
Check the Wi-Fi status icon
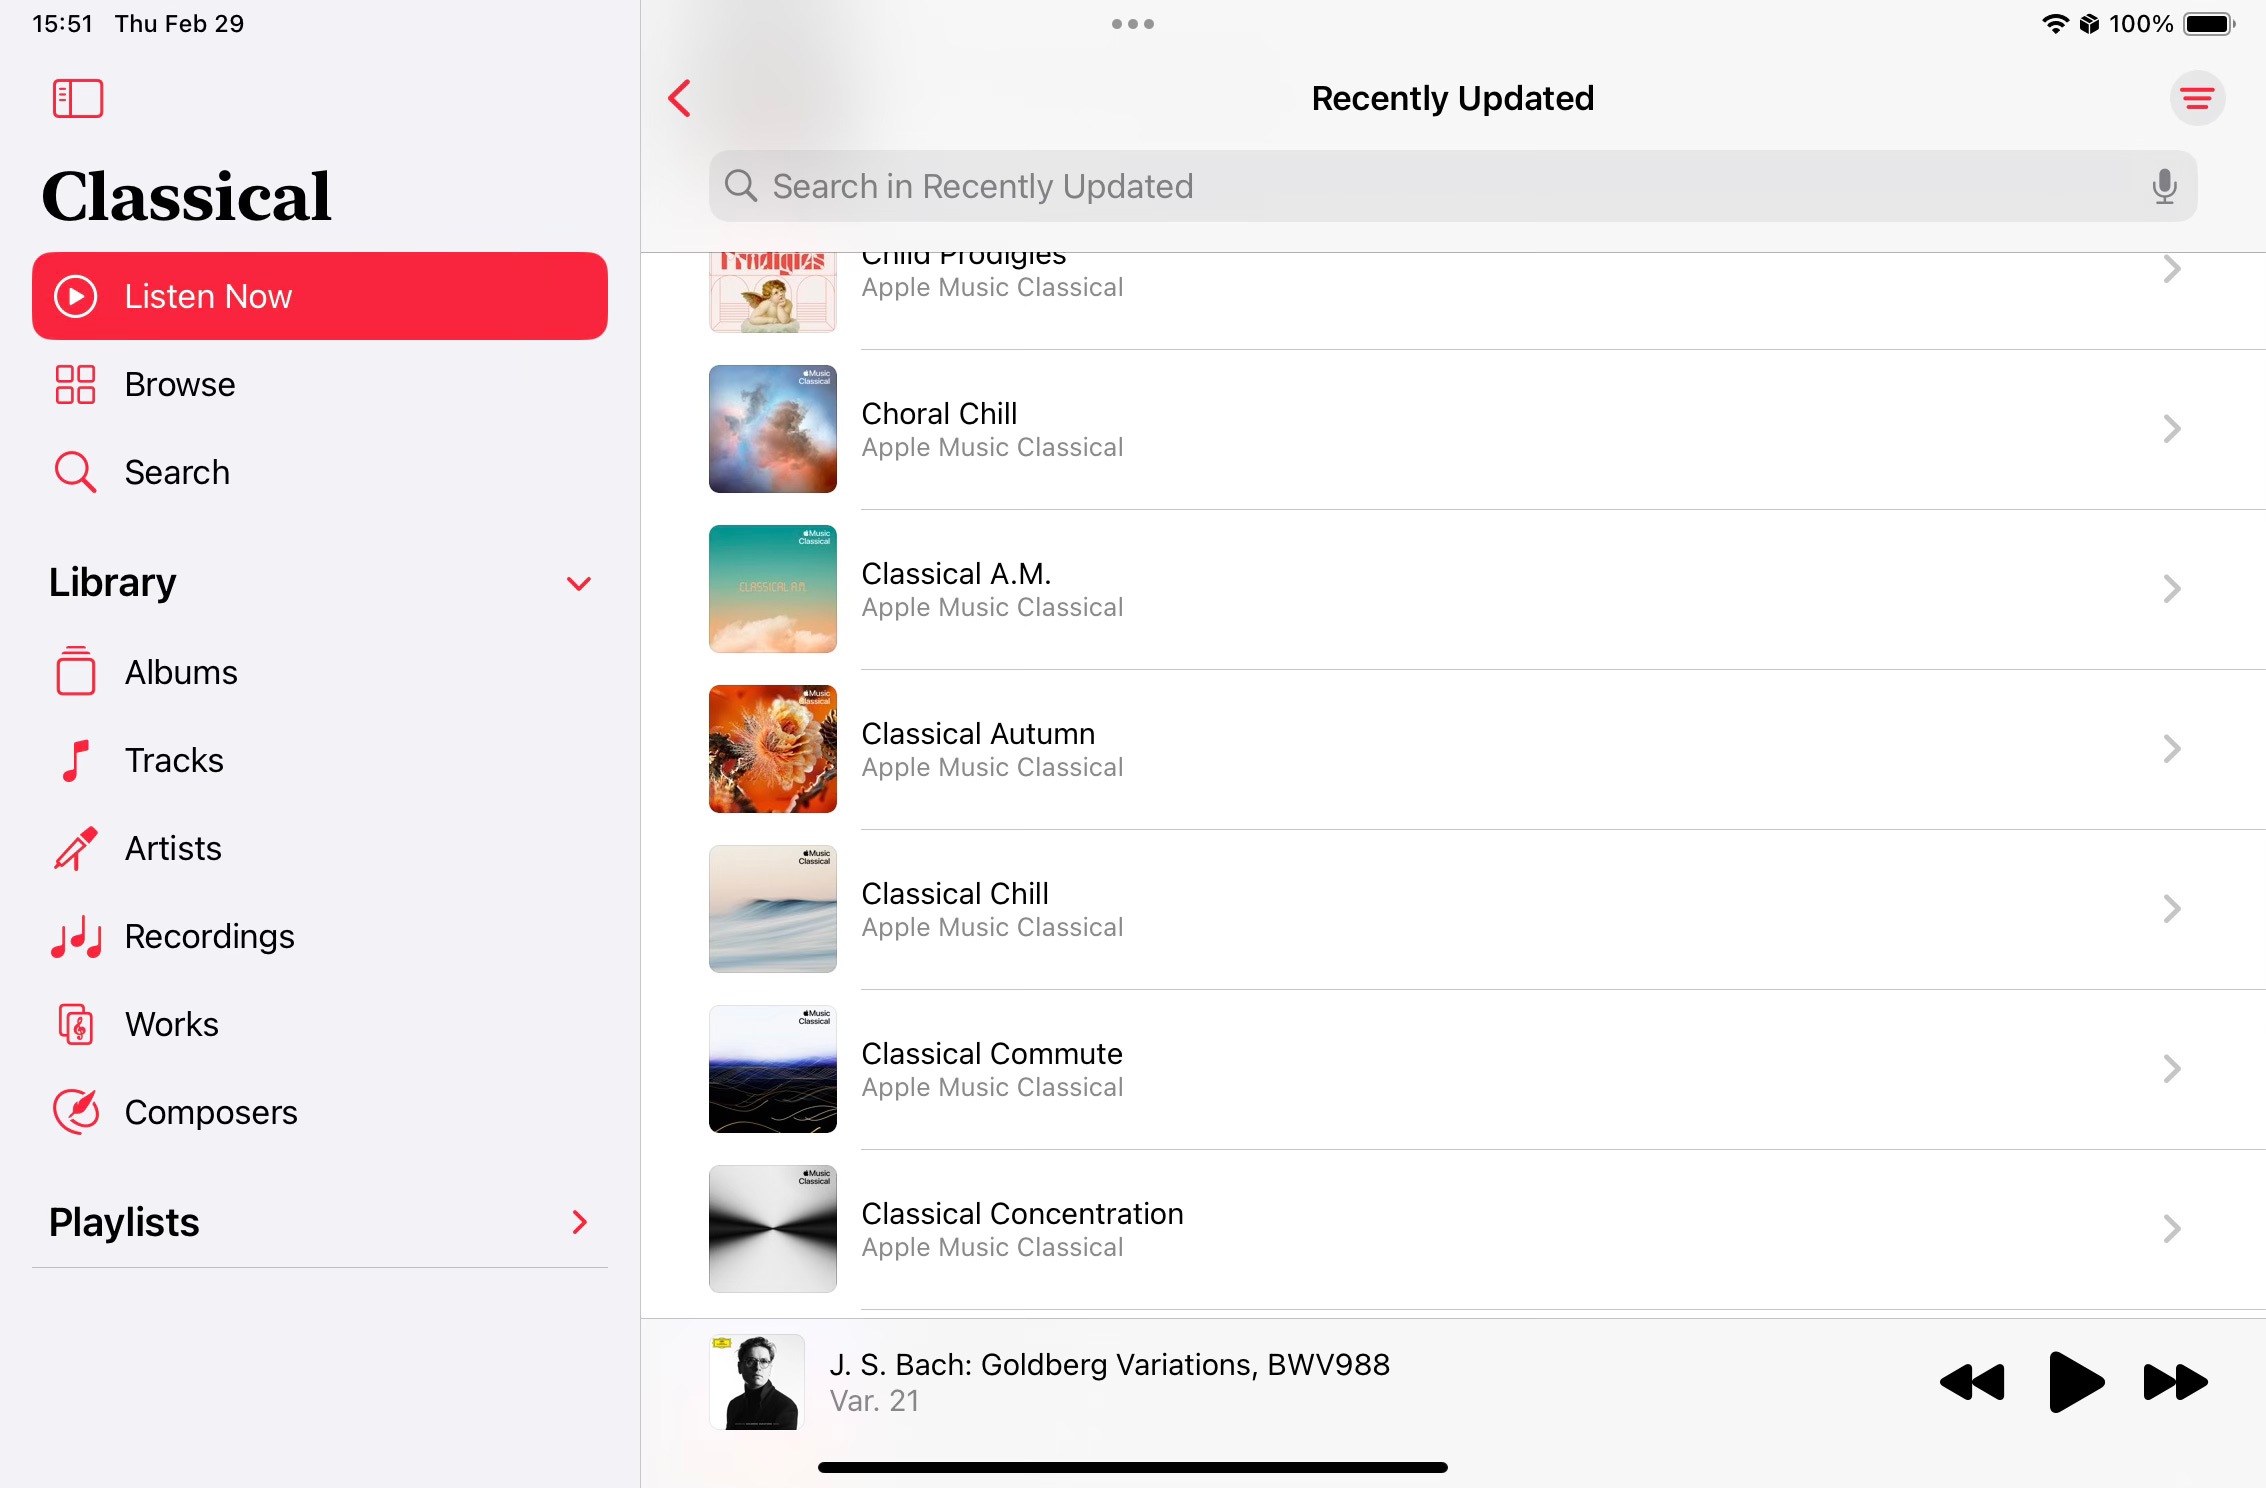point(2055,24)
